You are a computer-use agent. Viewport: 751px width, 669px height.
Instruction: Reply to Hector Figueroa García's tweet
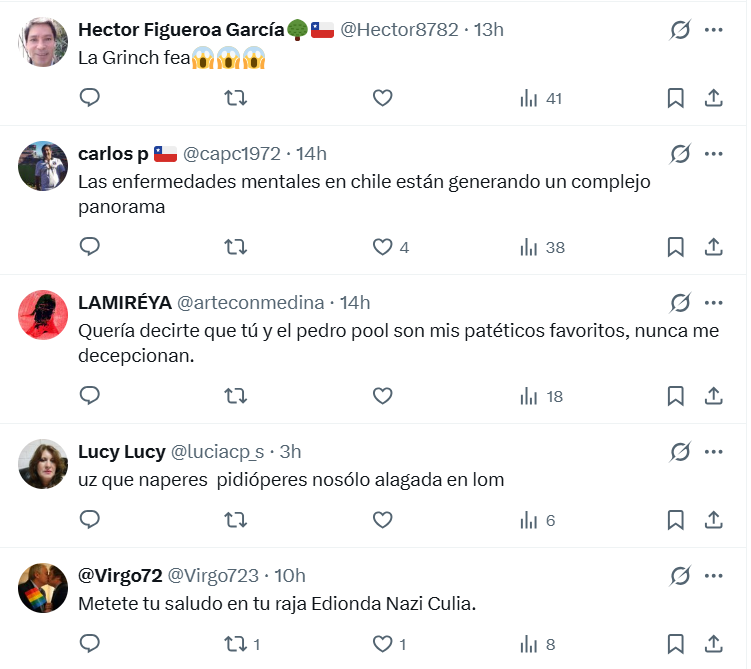(90, 98)
